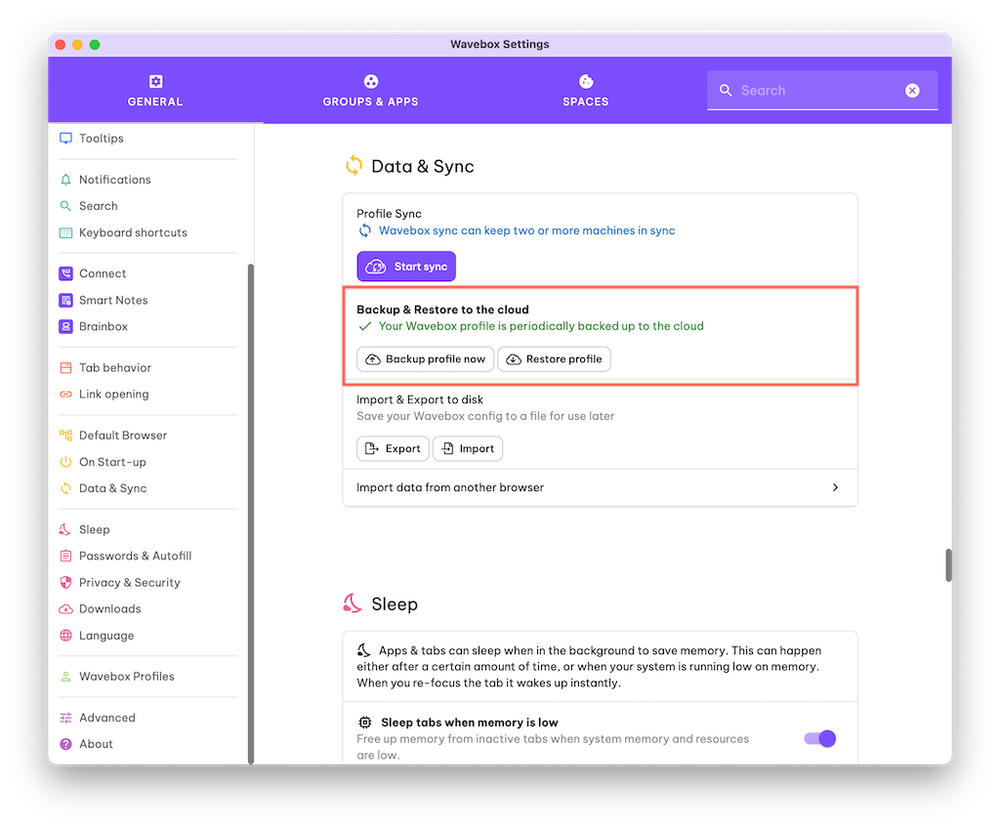Select Keyboard shortcuts in the sidebar
The width and height of the screenshot is (1000, 828).
pyautogui.click(x=64, y=232)
